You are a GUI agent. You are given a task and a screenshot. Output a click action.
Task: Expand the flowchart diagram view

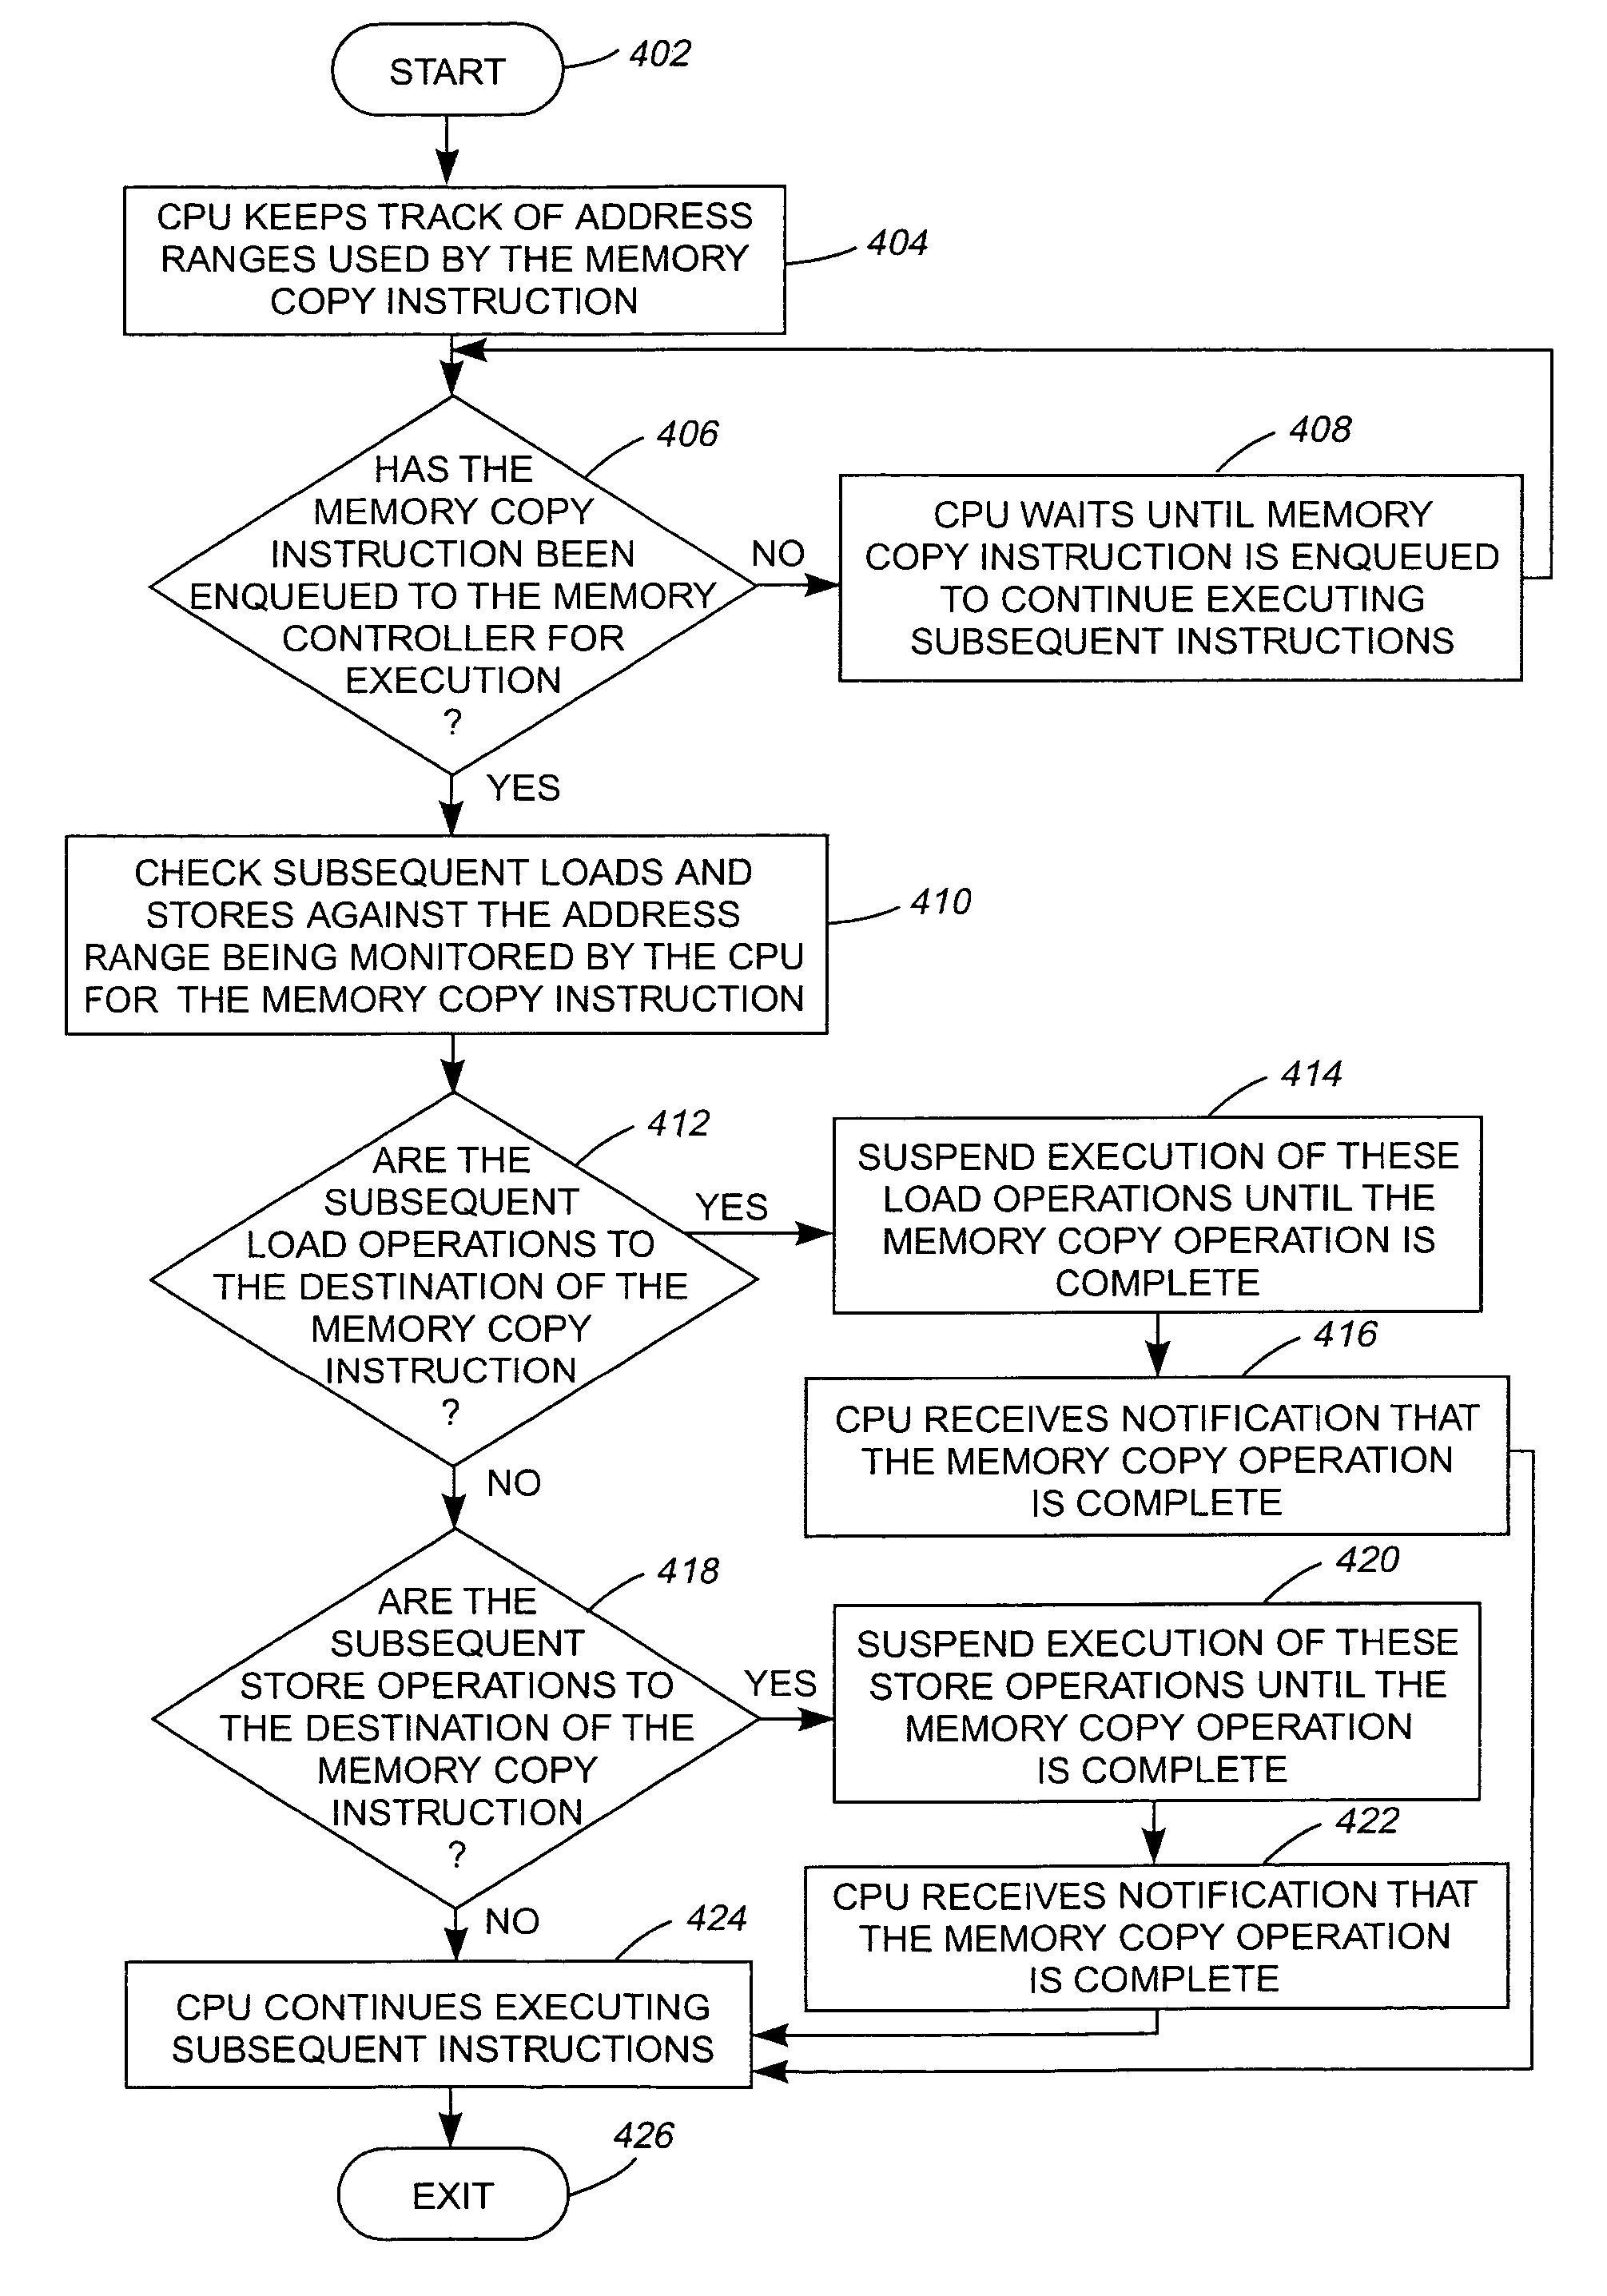click(802, 1148)
